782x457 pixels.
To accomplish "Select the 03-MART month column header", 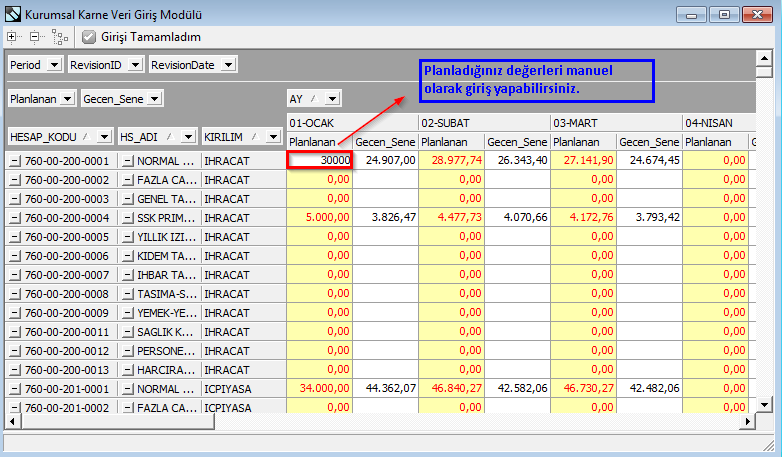I will click(616, 123).
